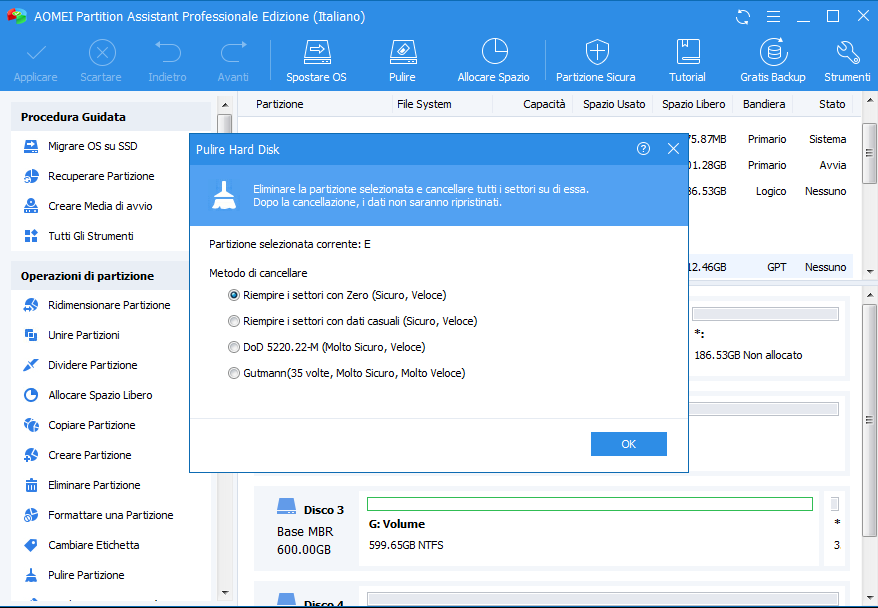
Task: Sort by File System column header
Action: click(x=424, y=104)
